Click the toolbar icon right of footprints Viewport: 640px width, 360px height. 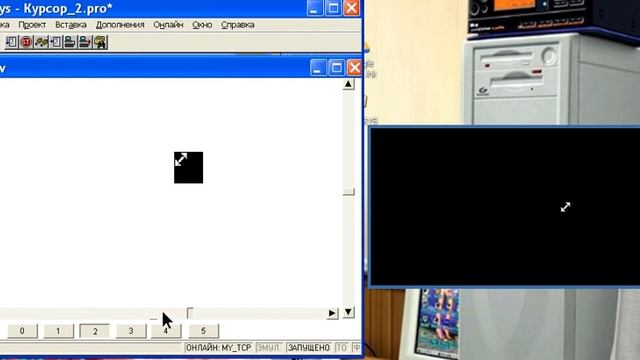pyautogui.click(x=56, y=42)
